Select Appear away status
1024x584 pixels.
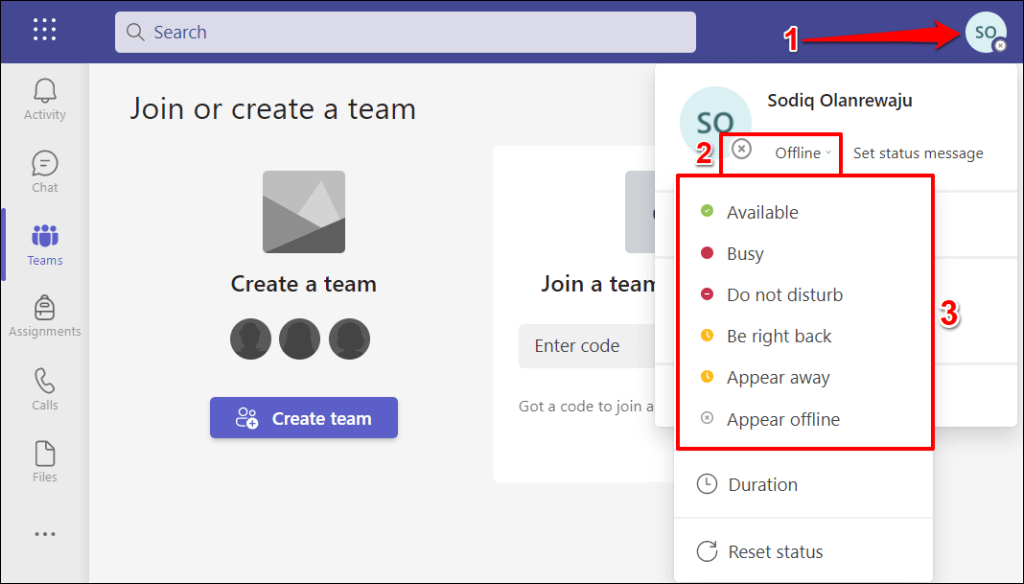[x=778, y=378]
